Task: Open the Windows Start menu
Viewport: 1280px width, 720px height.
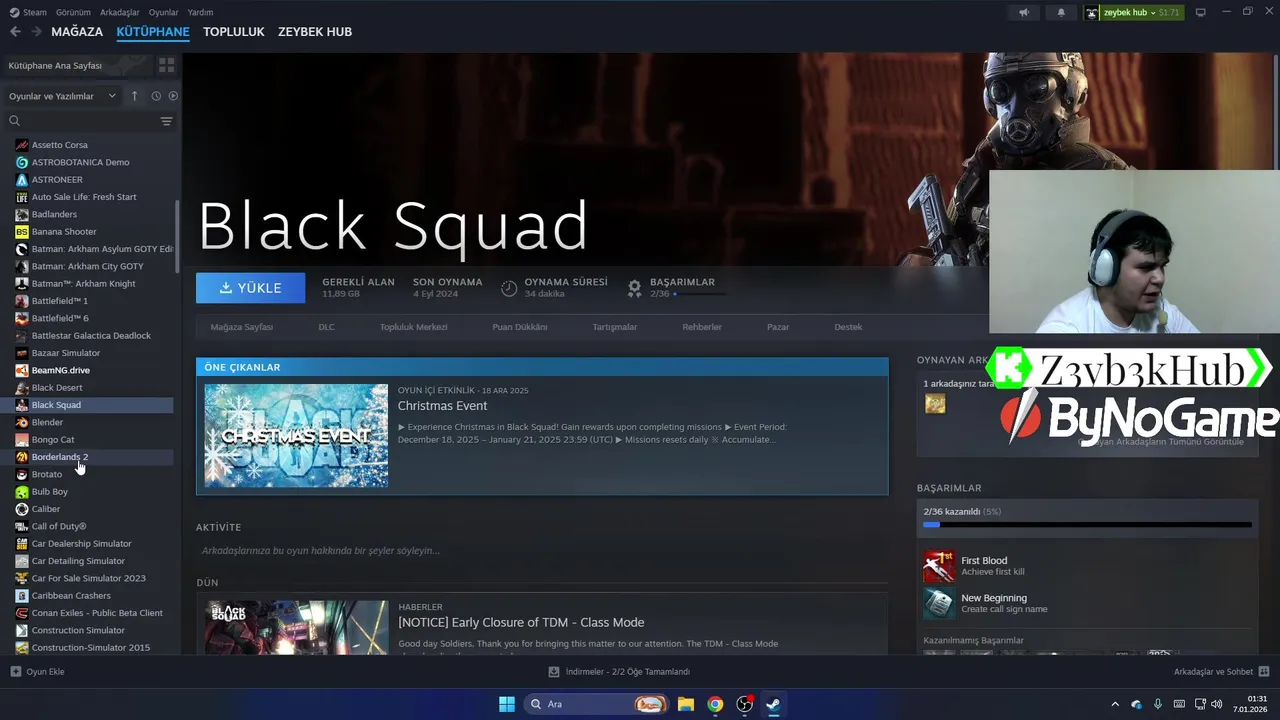Action: pos(507,704)
